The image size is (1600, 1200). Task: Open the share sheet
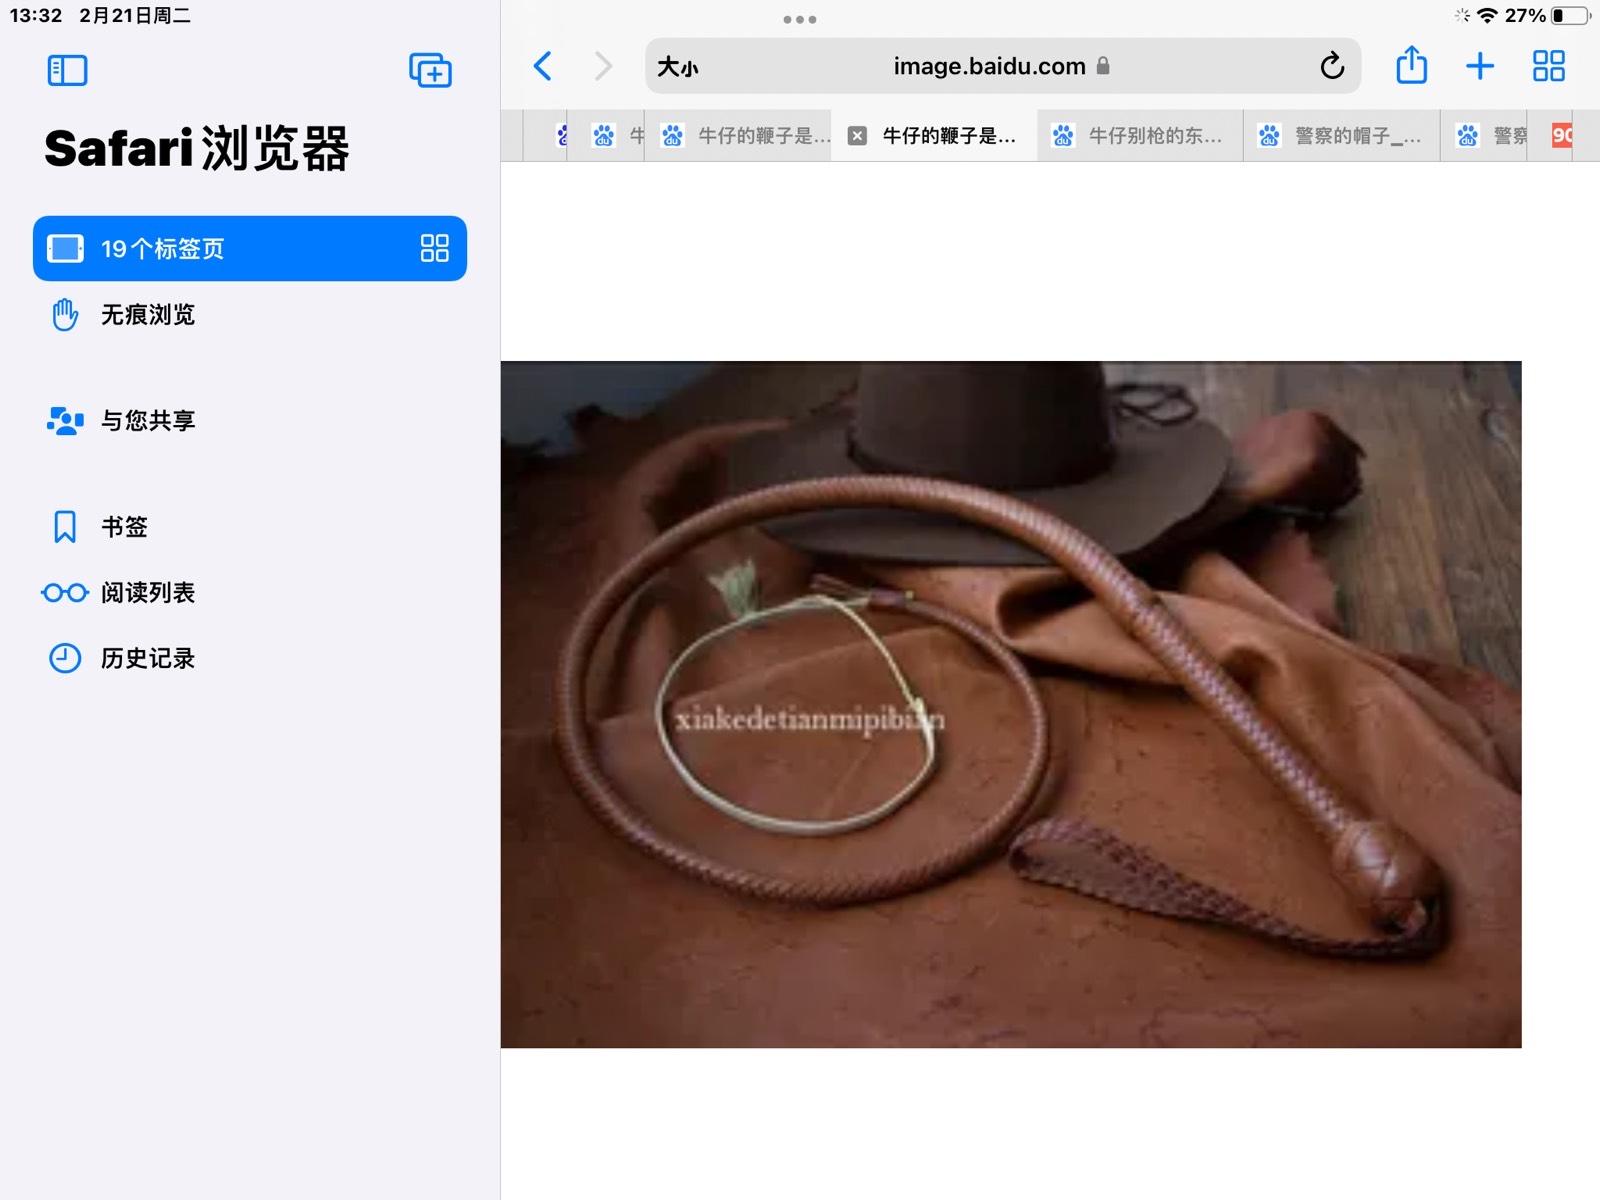(1411, 65)
